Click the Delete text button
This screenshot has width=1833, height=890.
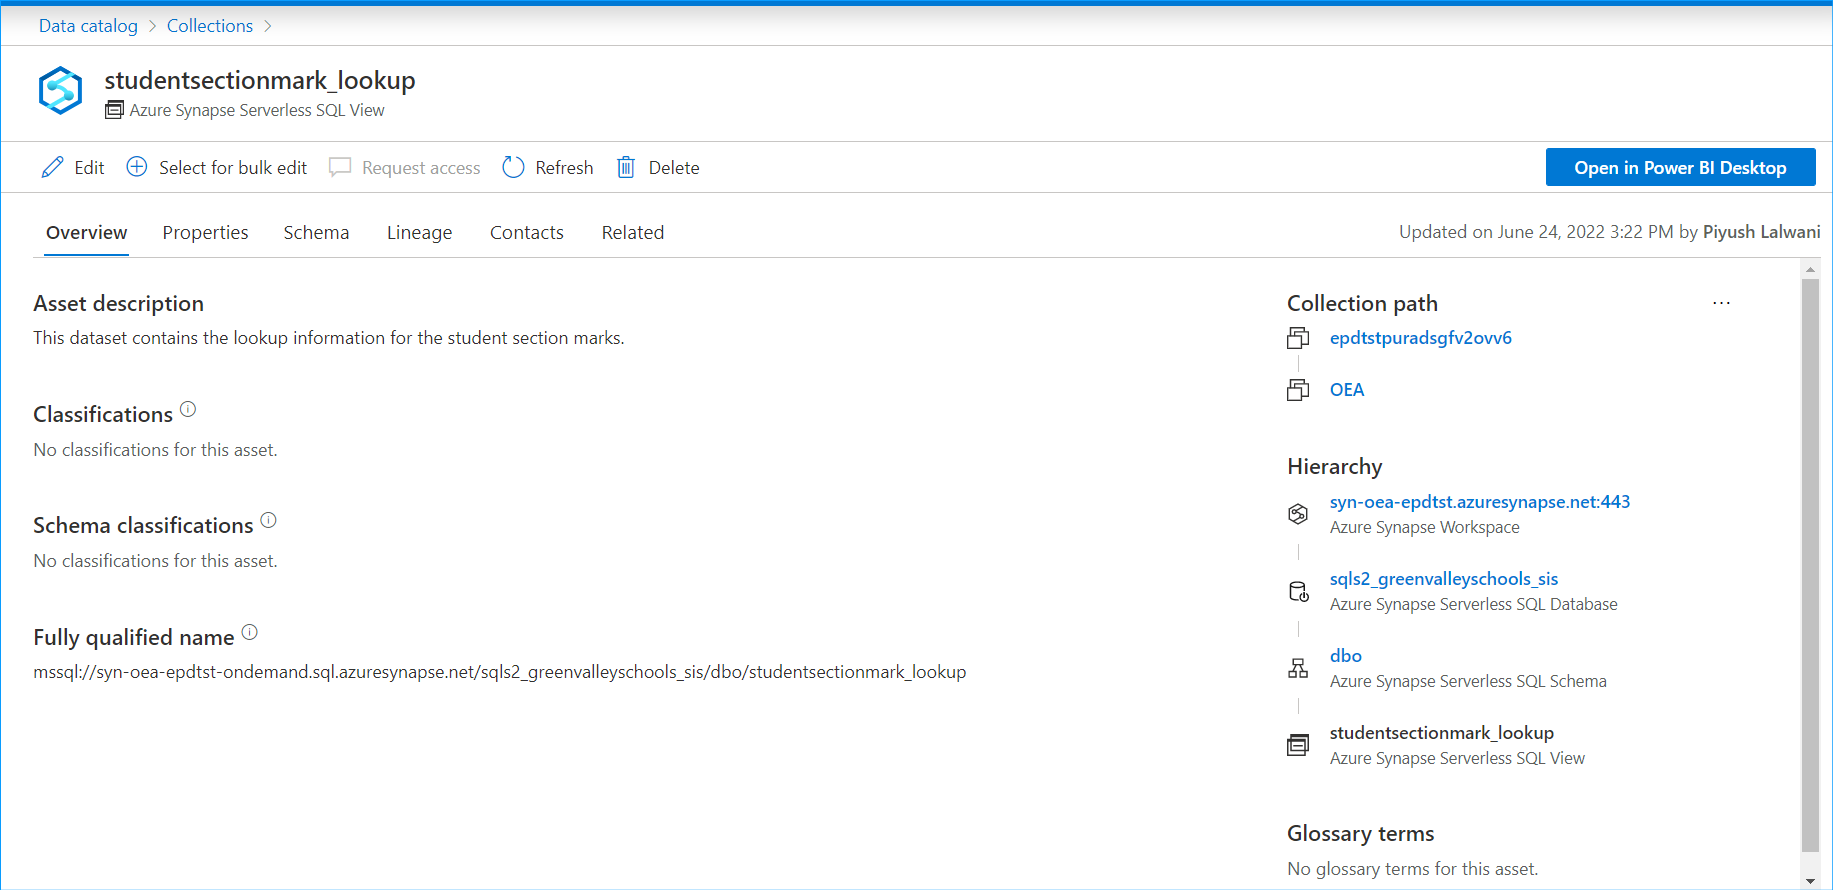[674, 168]
